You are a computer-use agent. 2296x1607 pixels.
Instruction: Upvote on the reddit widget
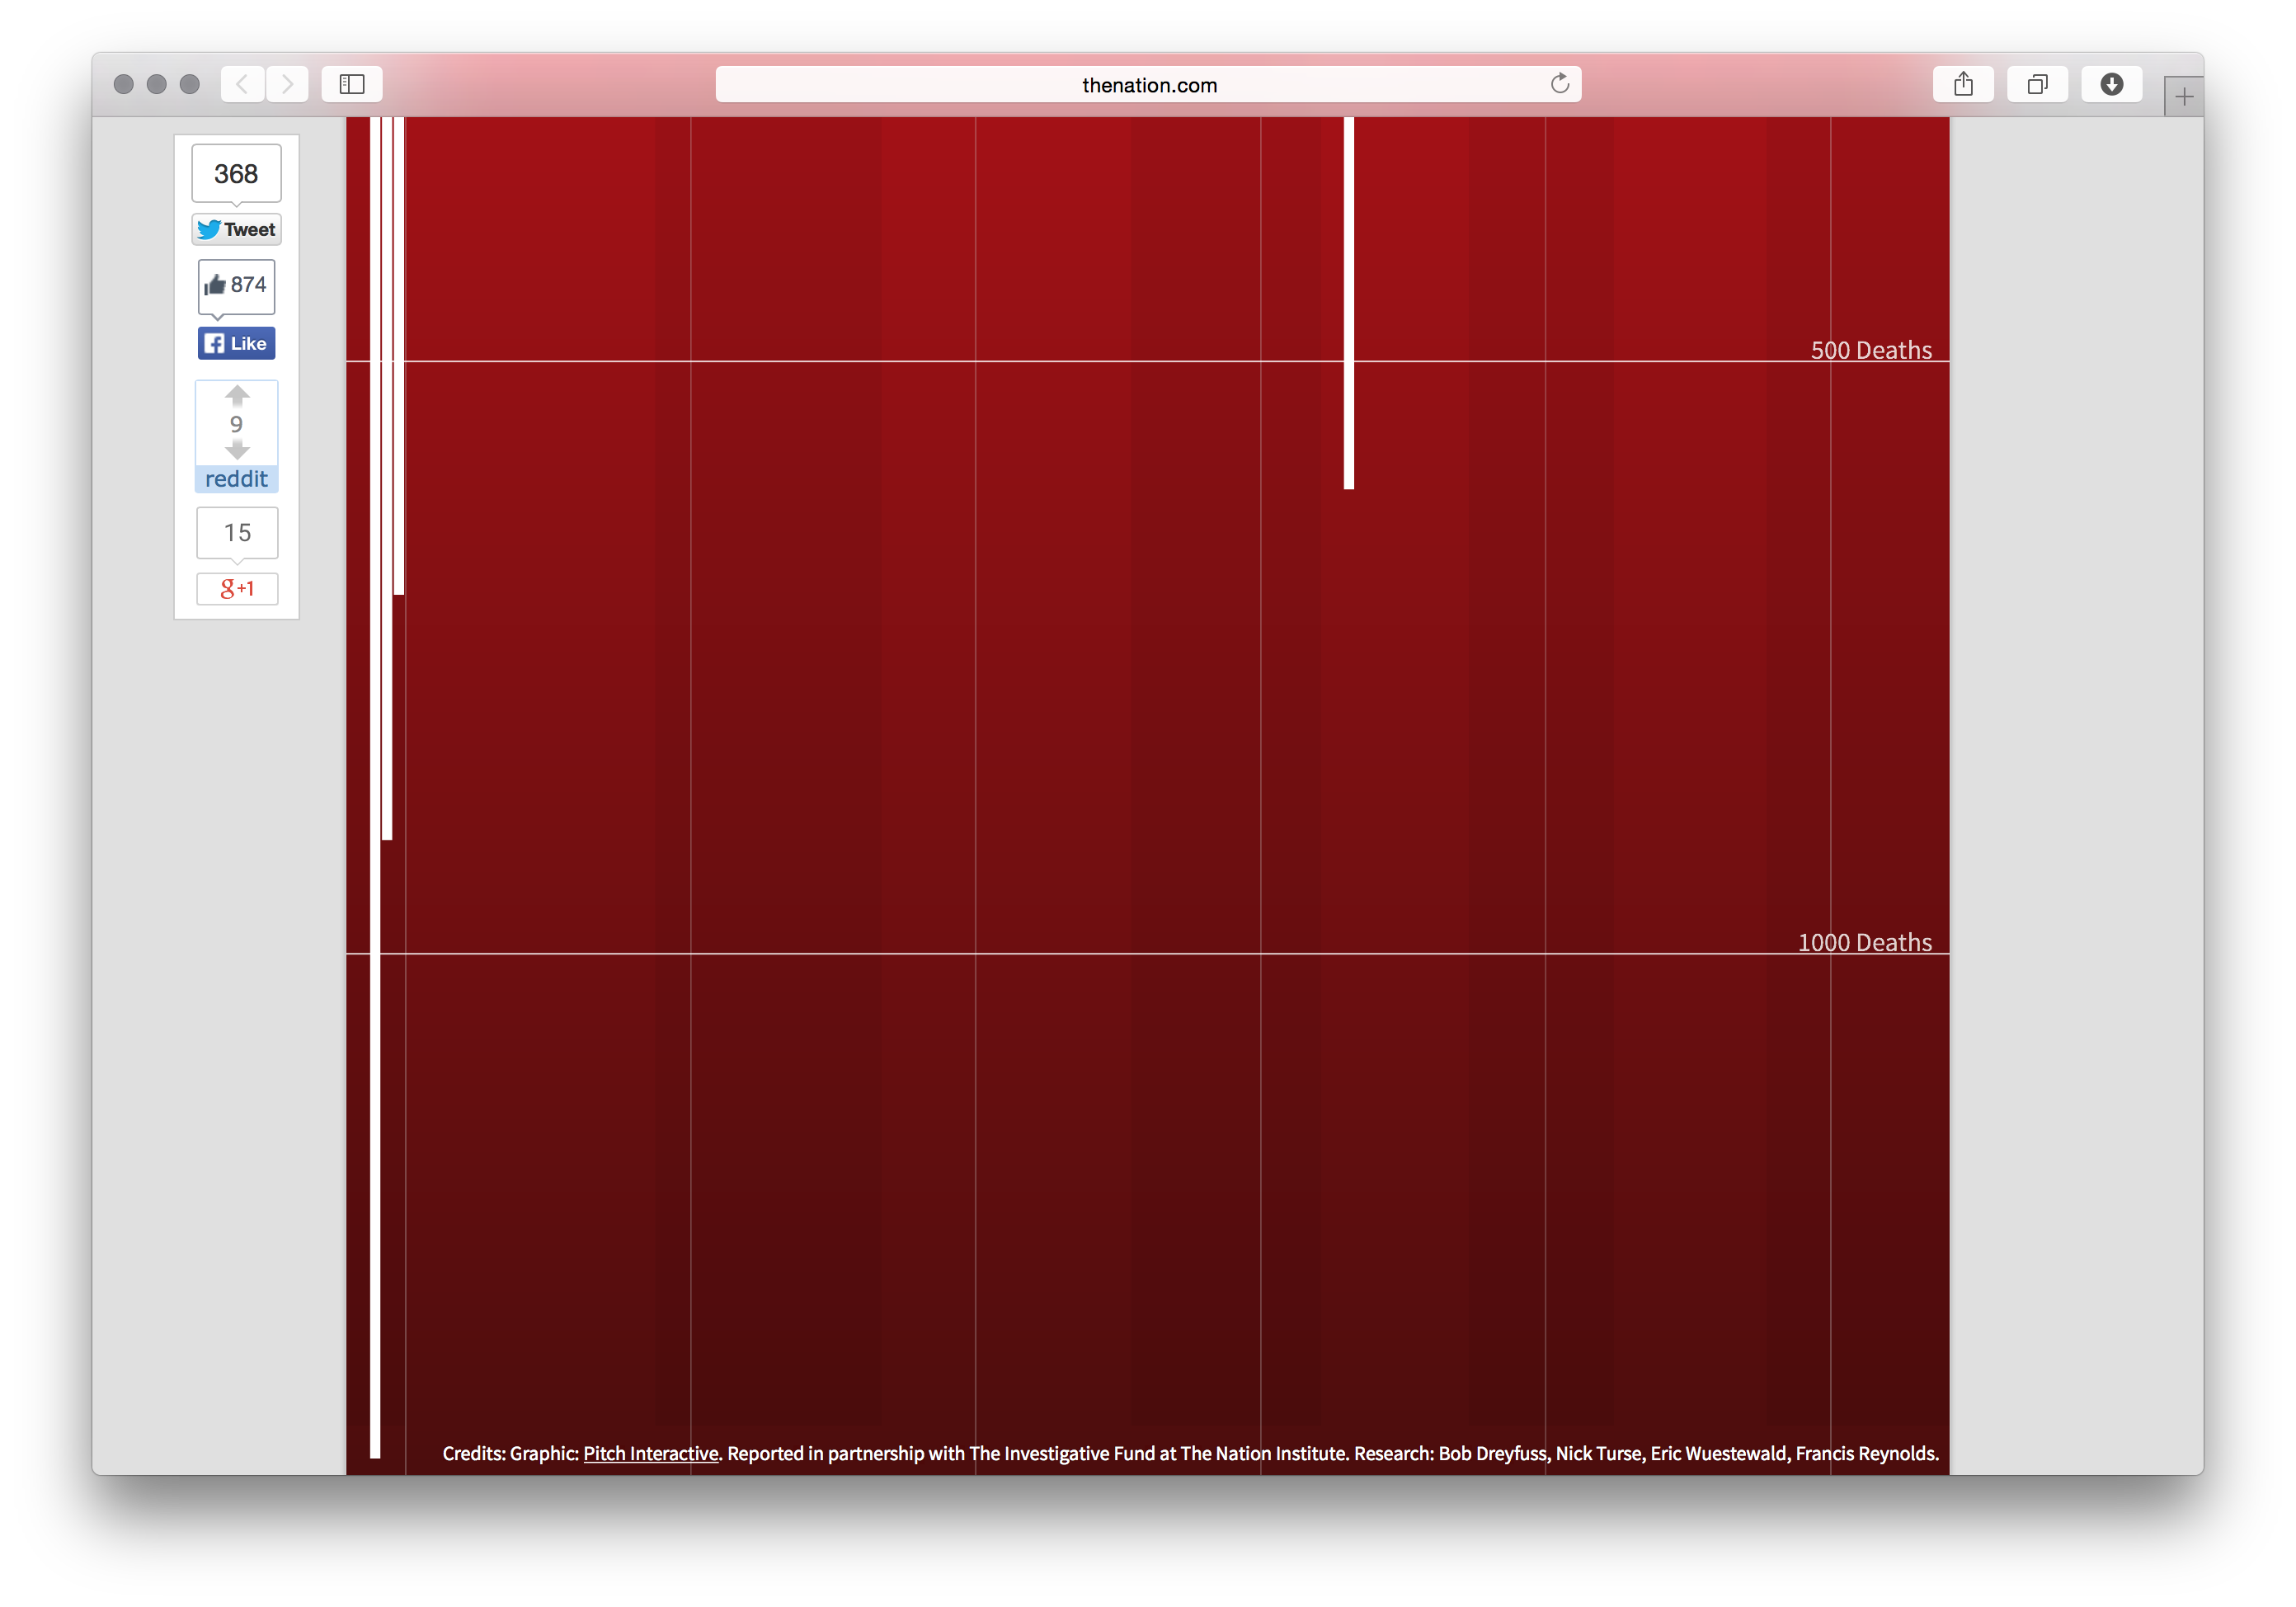click(x=237, y=396)
